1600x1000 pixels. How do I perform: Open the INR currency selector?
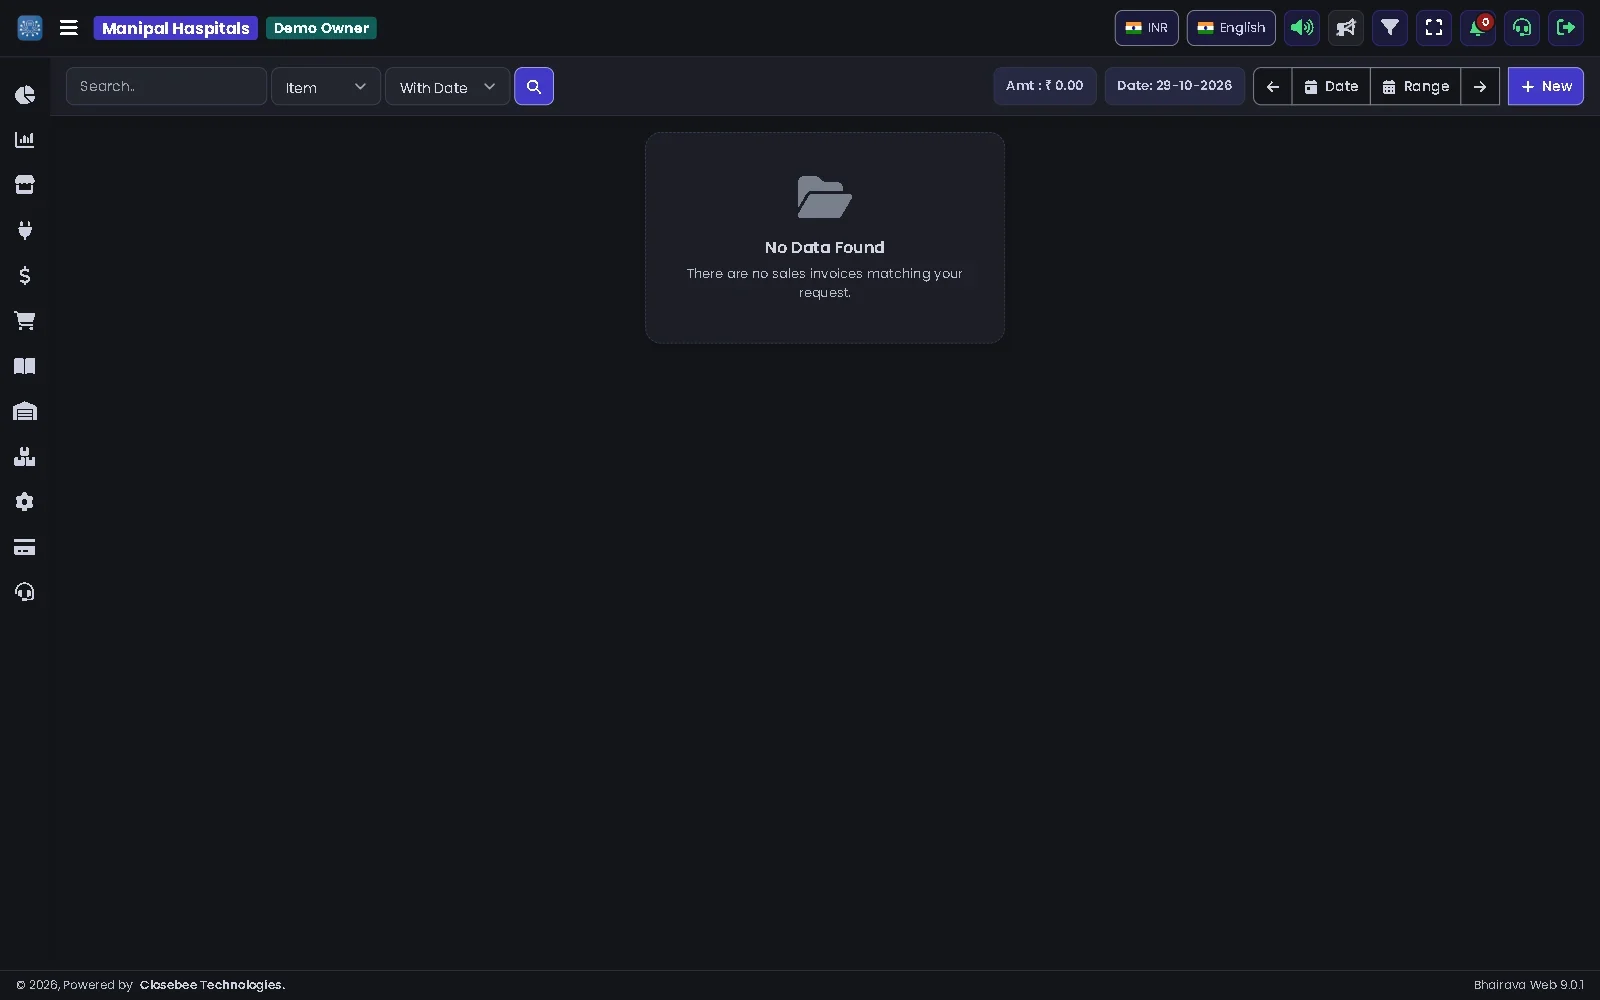pos(1147,28)
